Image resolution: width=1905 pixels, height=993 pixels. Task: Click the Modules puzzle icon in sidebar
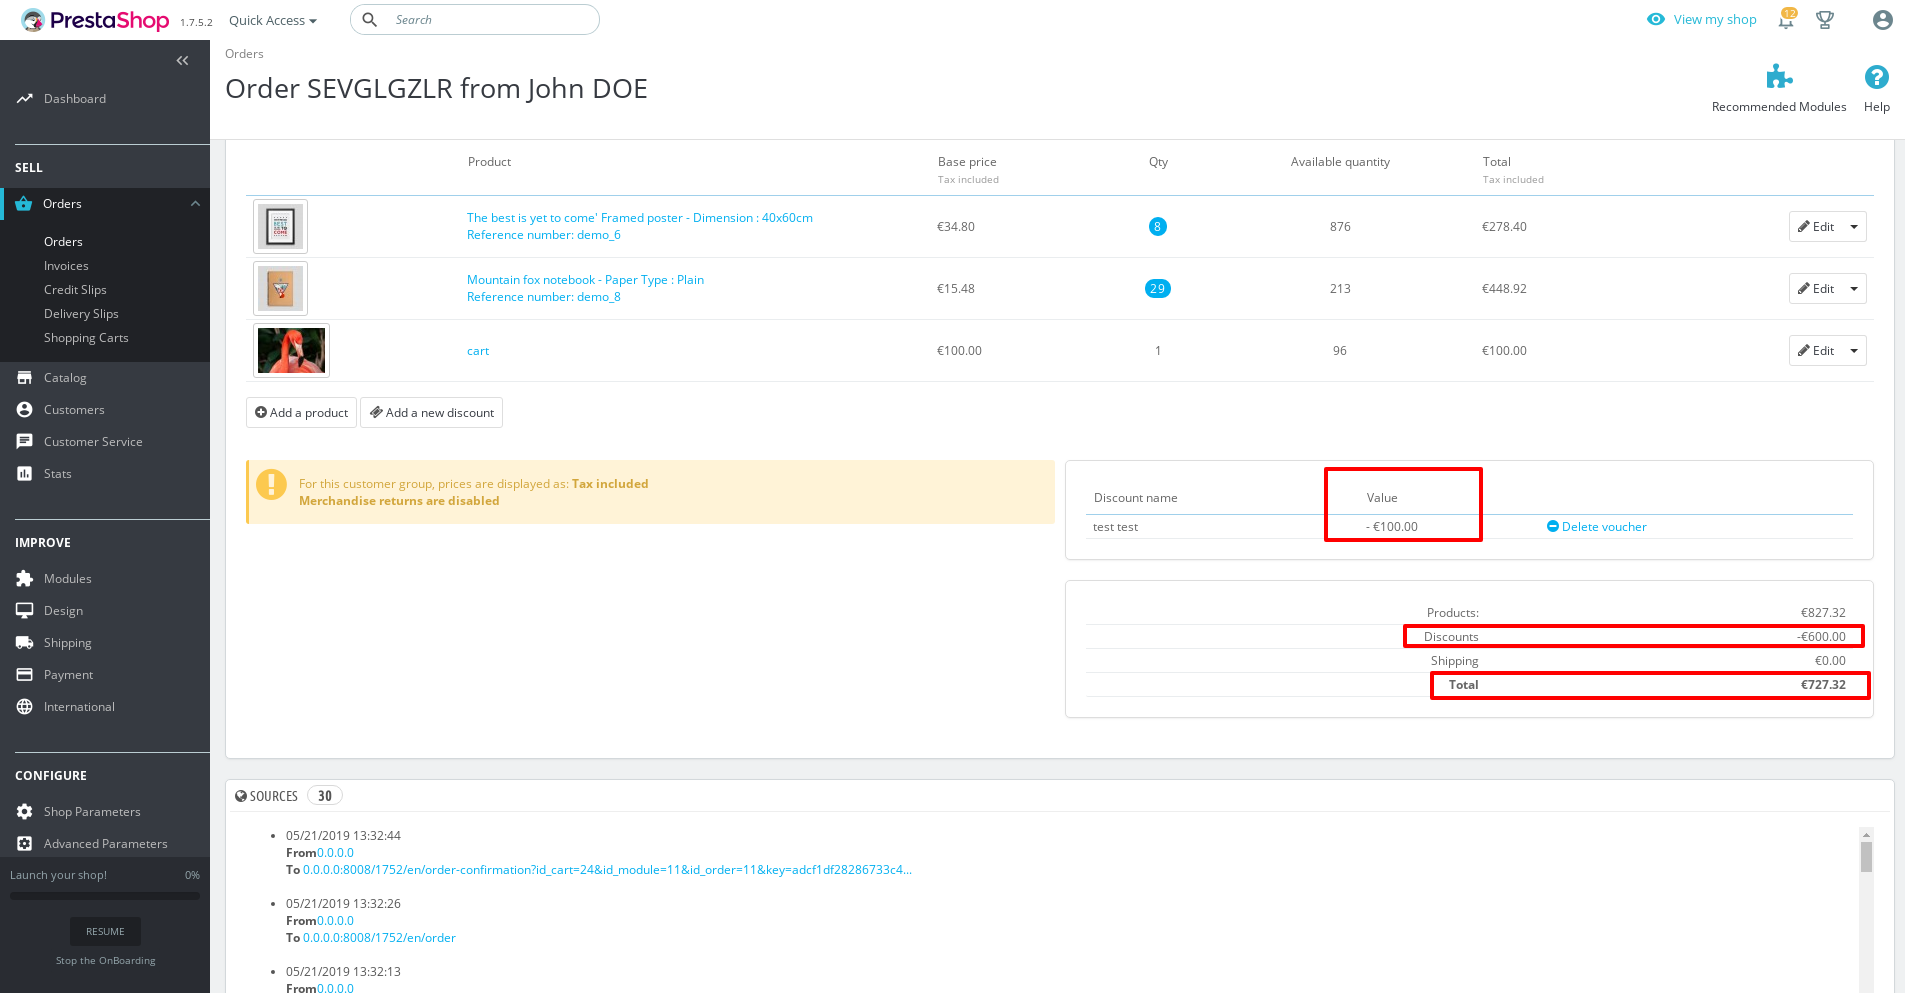tap(24, 579)
